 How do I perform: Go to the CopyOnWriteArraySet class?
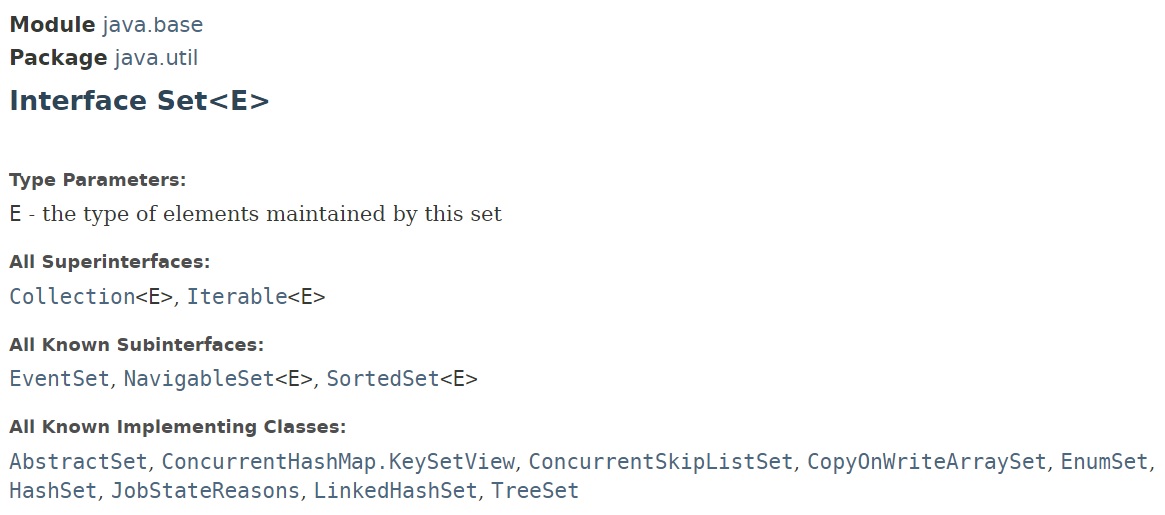pos(927,462)
